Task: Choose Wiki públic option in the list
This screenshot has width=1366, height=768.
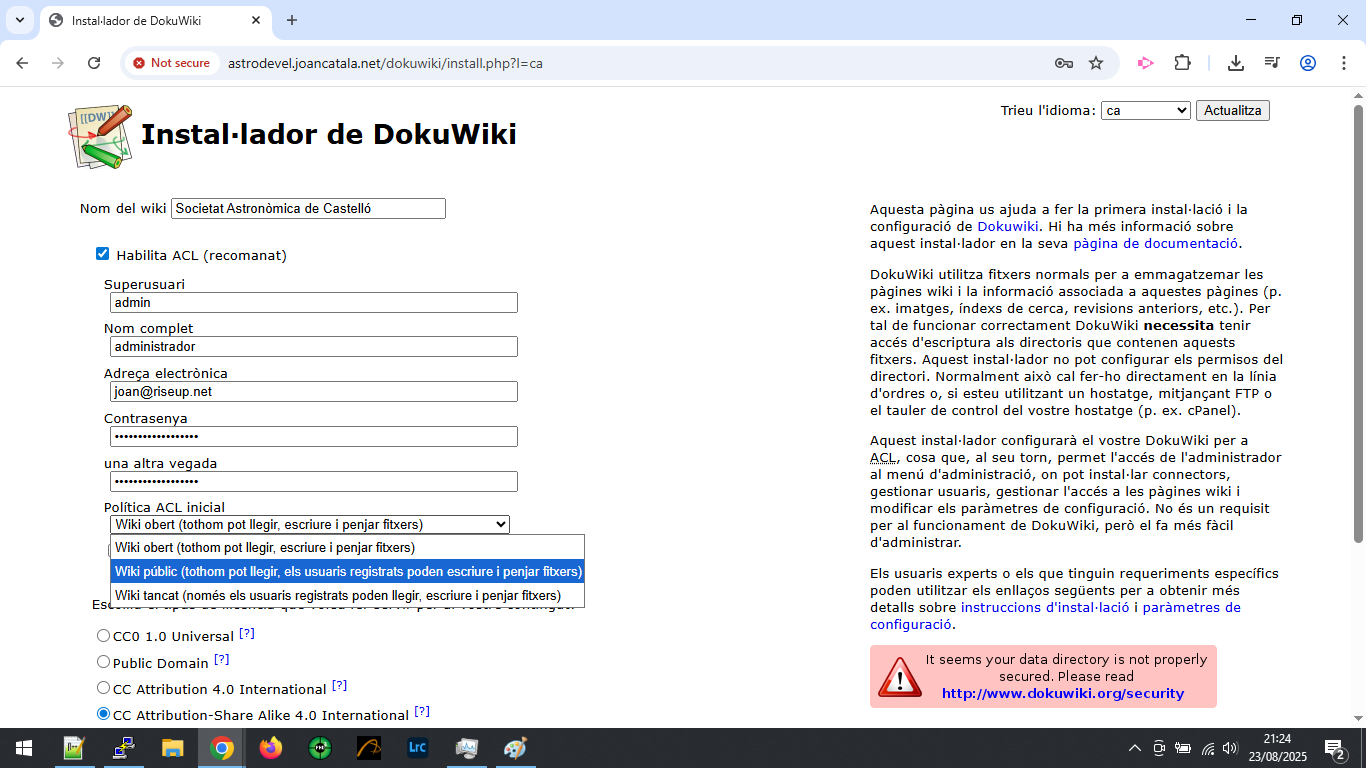Action: [347, 571]
